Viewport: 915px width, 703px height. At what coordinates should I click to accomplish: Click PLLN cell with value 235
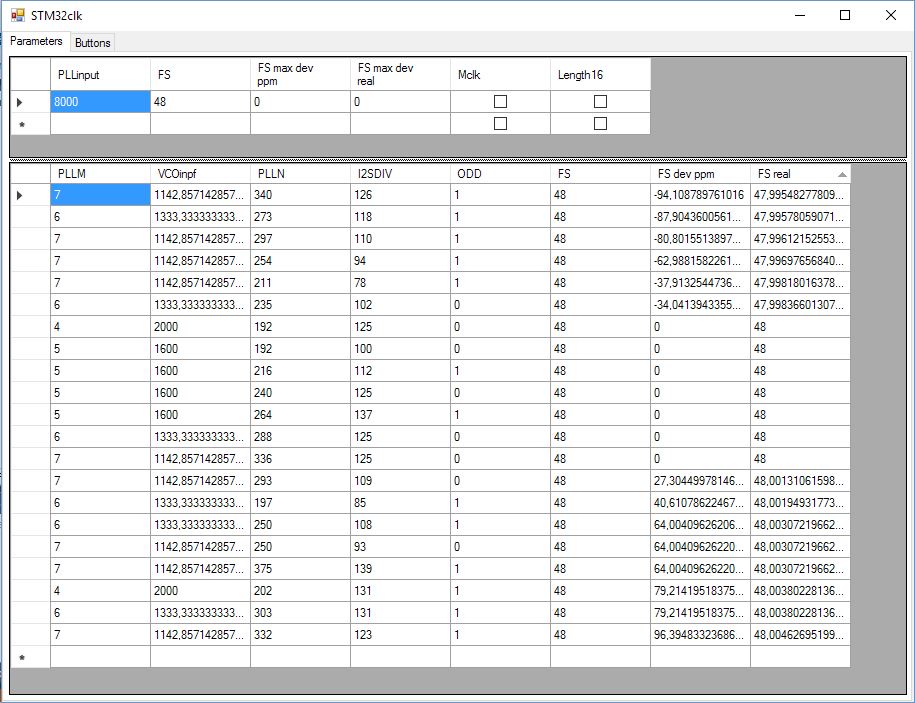coord(300,305)
